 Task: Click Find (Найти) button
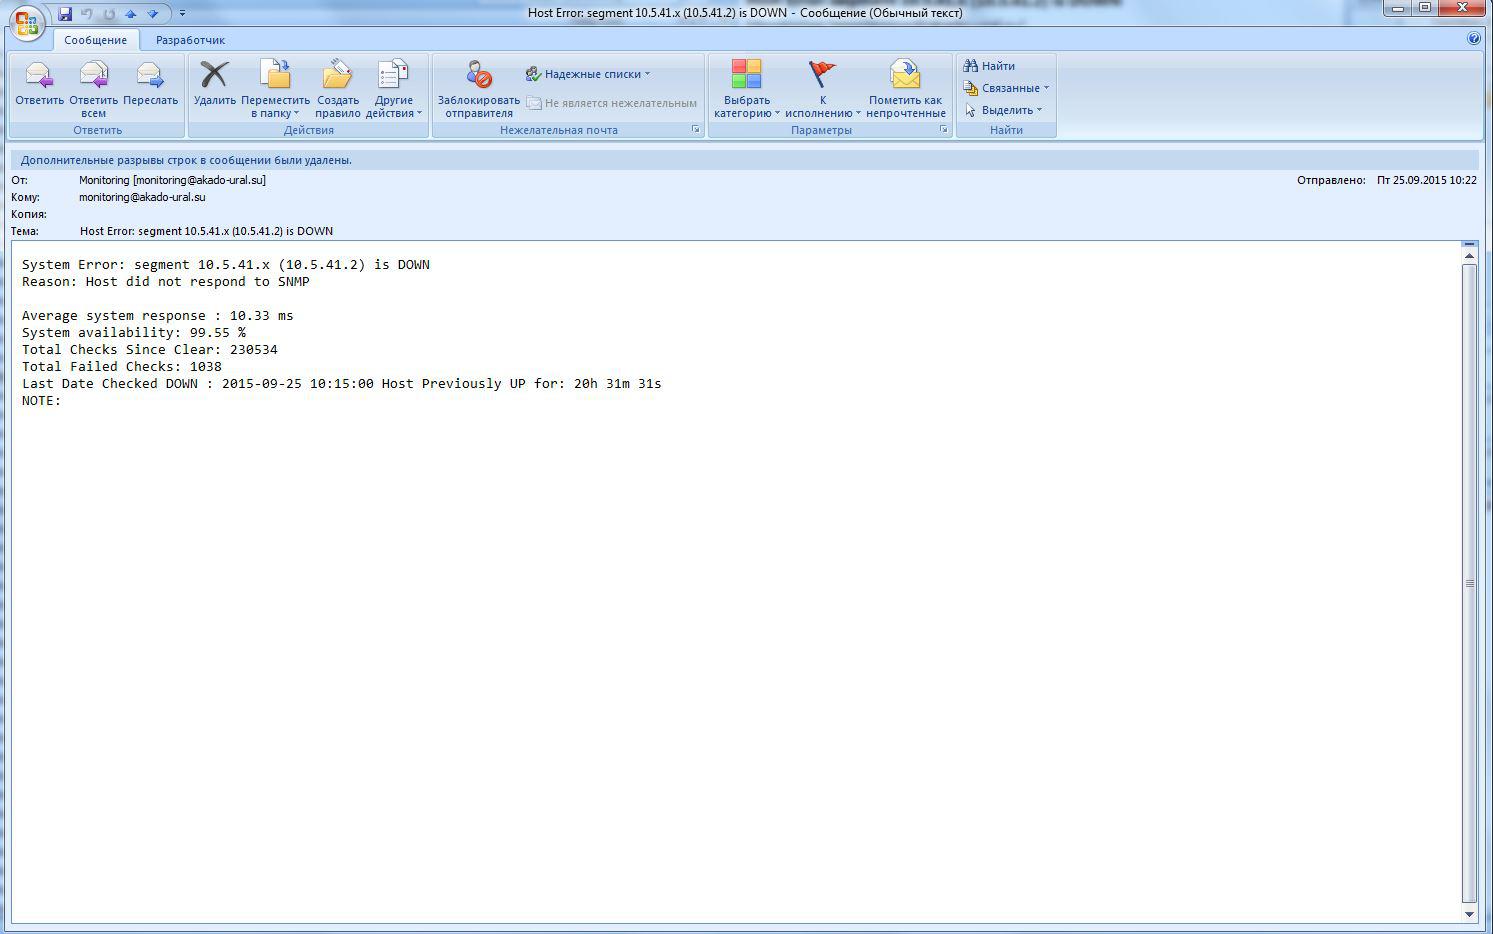click(989, 66)
